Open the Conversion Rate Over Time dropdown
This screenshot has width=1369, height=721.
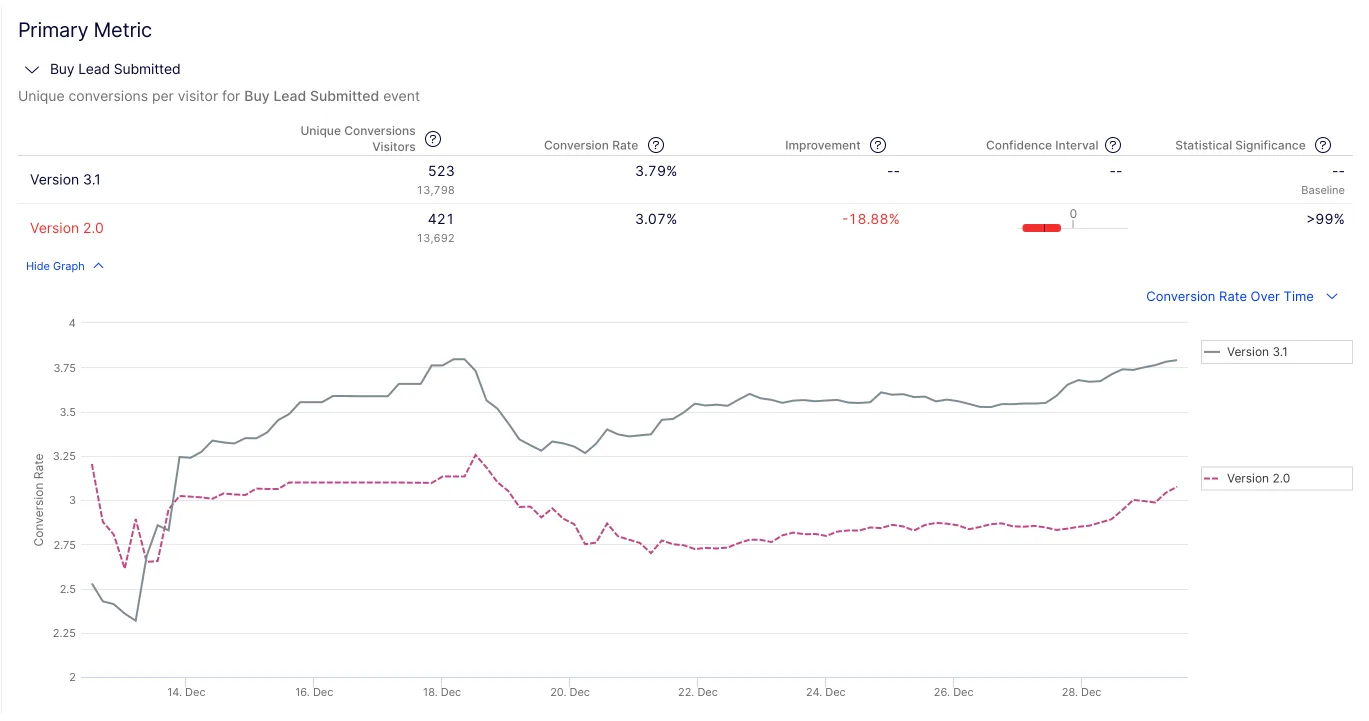pos(1229,296)
